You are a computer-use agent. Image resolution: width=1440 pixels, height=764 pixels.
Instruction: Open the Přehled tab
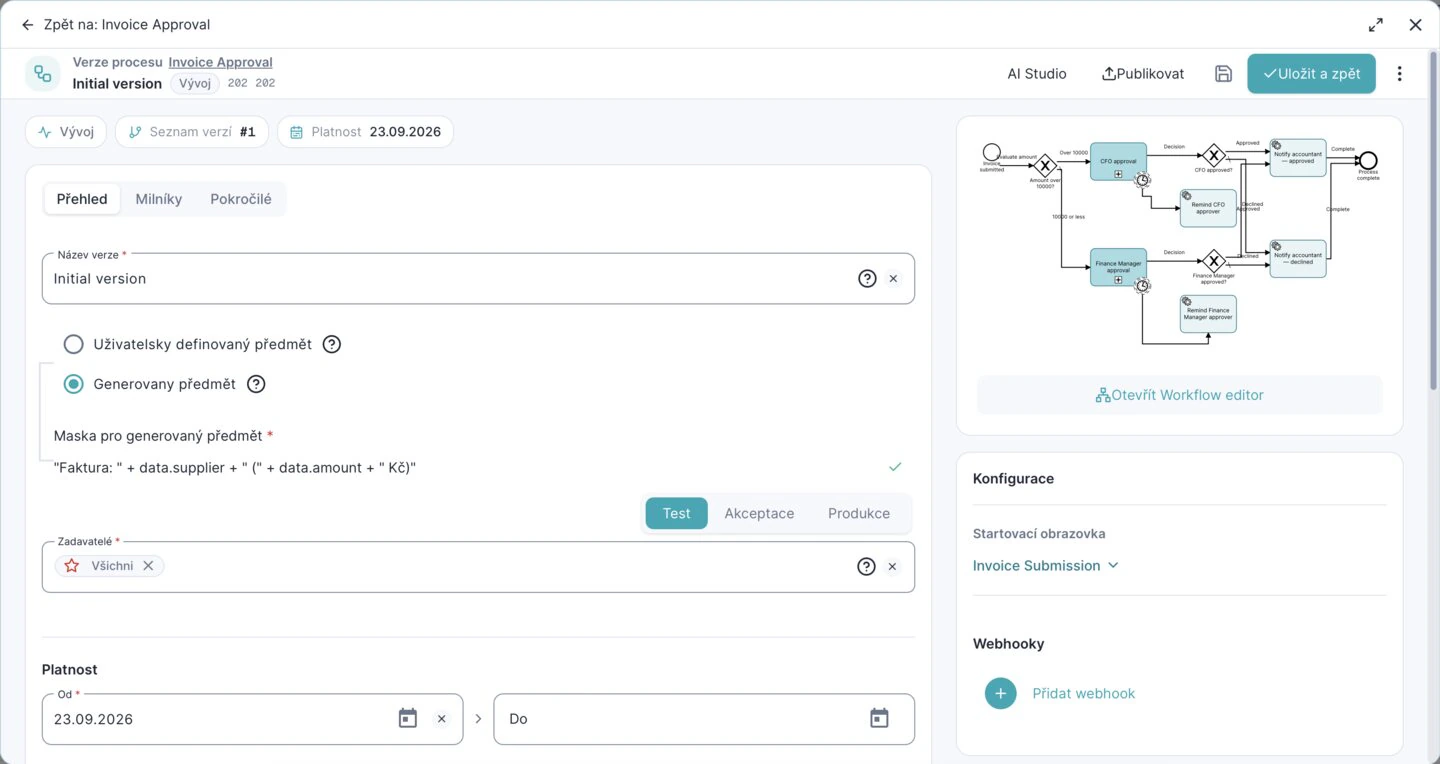tap(82, 199)
